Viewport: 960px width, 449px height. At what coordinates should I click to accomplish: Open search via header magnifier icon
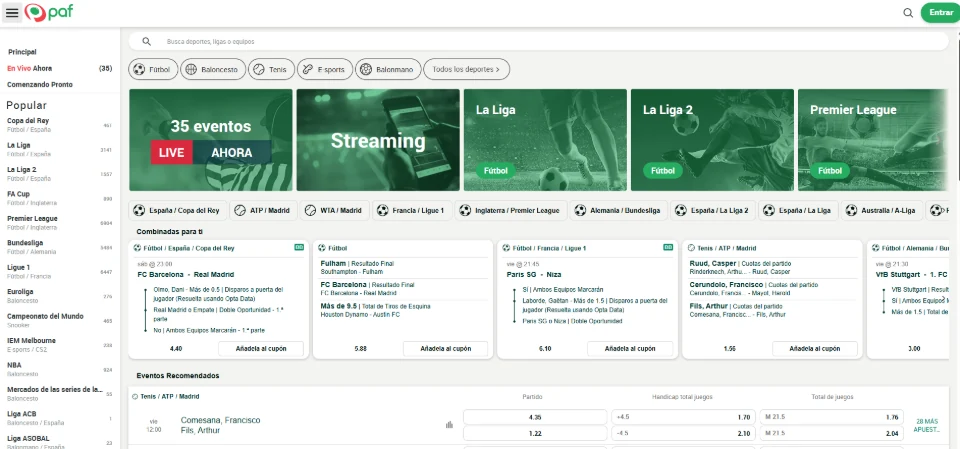[x=908, y=13]
